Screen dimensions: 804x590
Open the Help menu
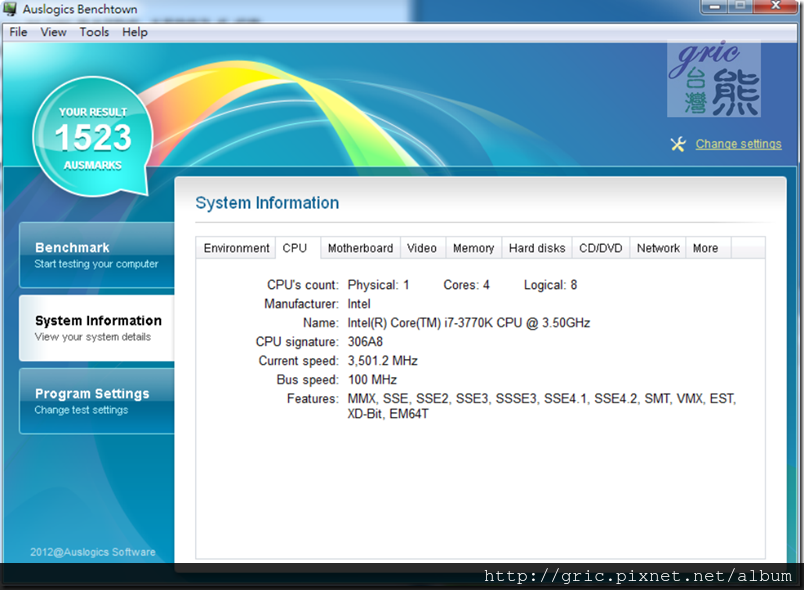[x=135, y=32]
